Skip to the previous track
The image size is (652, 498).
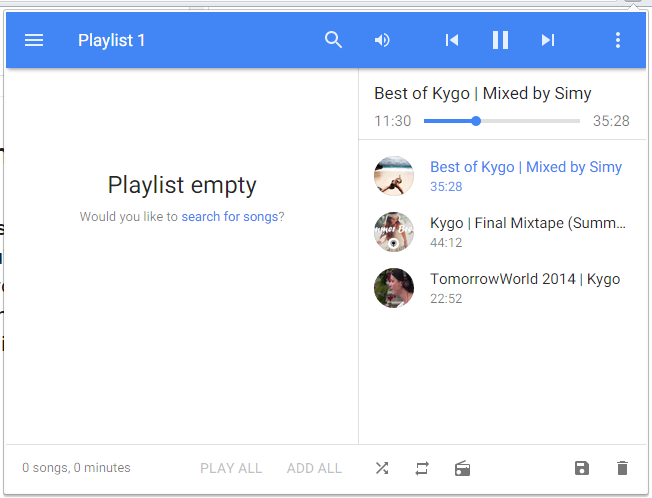[x=452, y=40]
